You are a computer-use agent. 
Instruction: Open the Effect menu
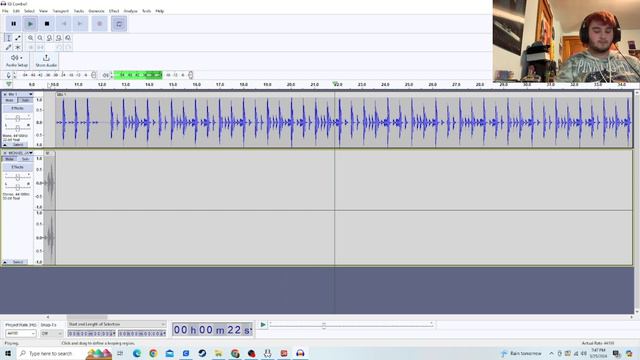[114, 11]
